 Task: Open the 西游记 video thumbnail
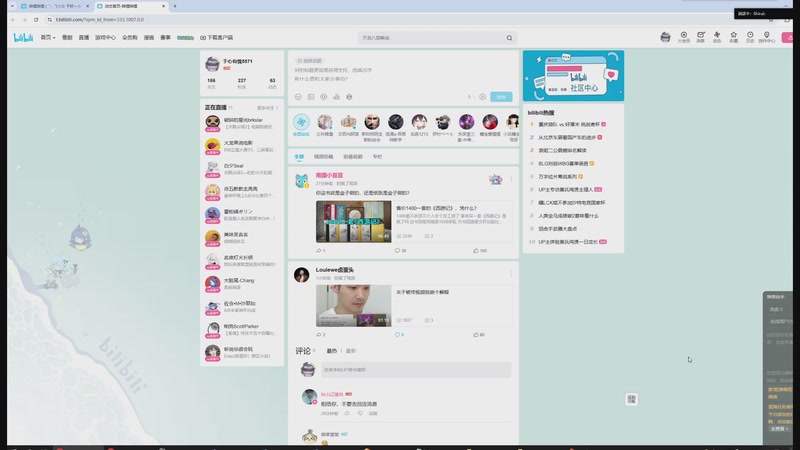[354, 221]
